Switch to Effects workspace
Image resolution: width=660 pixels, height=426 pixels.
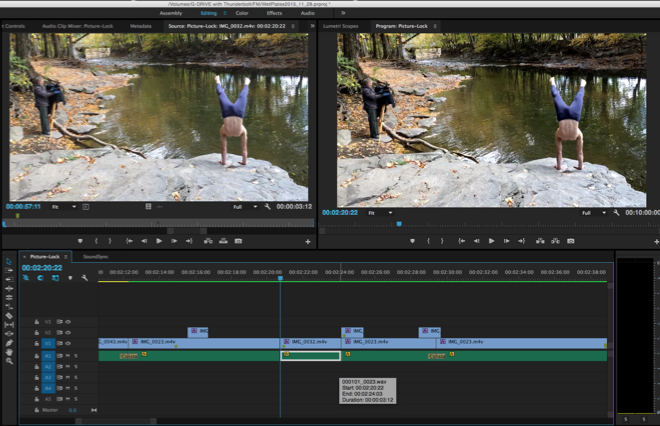[274, 13]
